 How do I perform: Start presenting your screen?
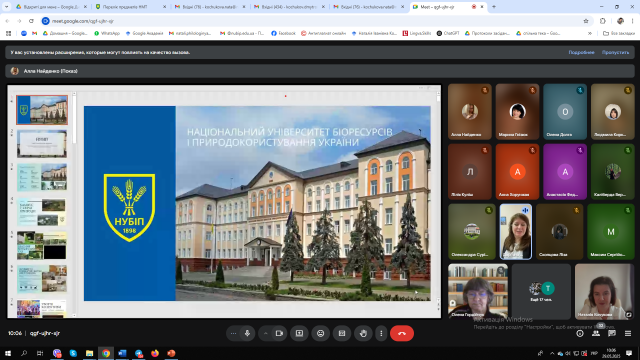299,333
